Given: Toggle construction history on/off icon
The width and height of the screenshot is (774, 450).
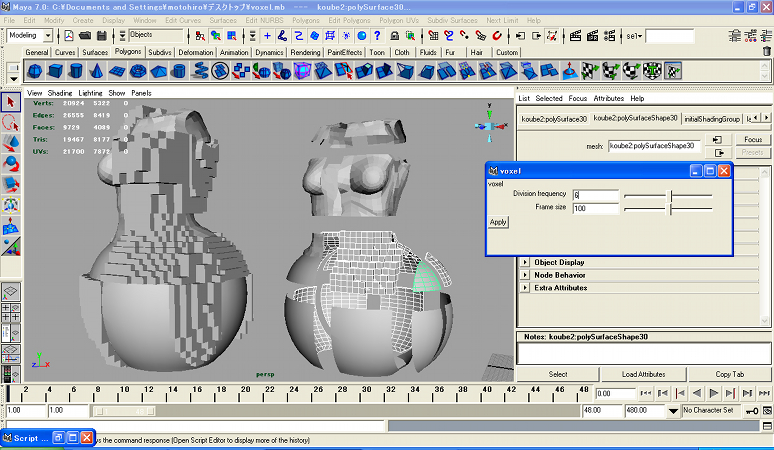Looking at the screenshot, I should coord(552,36).
